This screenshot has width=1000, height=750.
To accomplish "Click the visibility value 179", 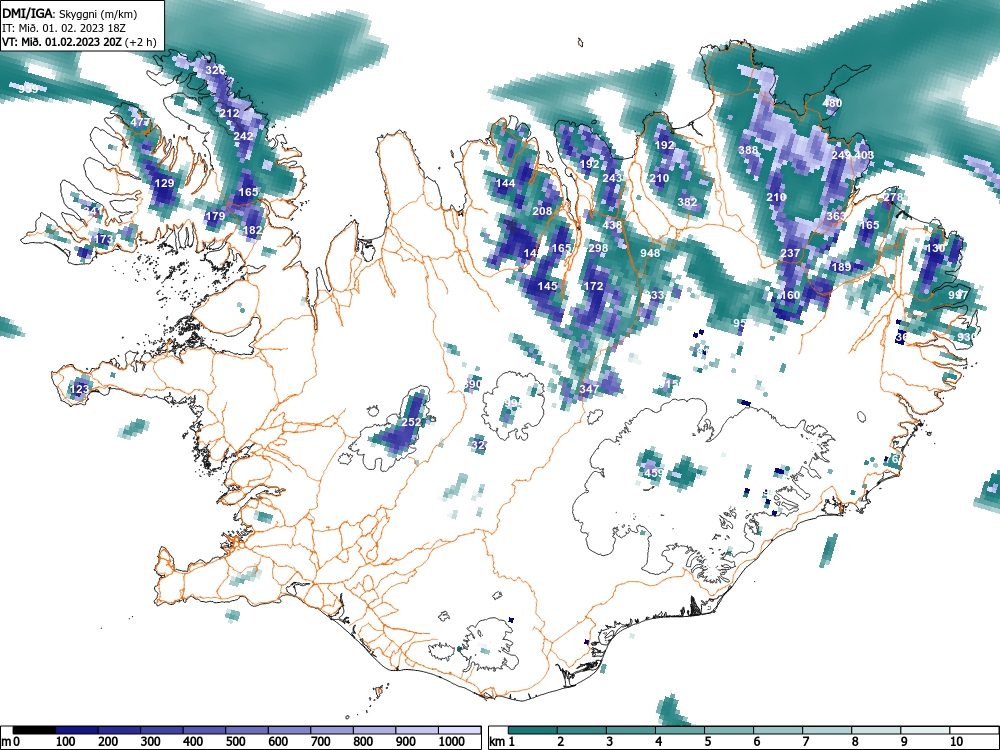I will [216, 216].
